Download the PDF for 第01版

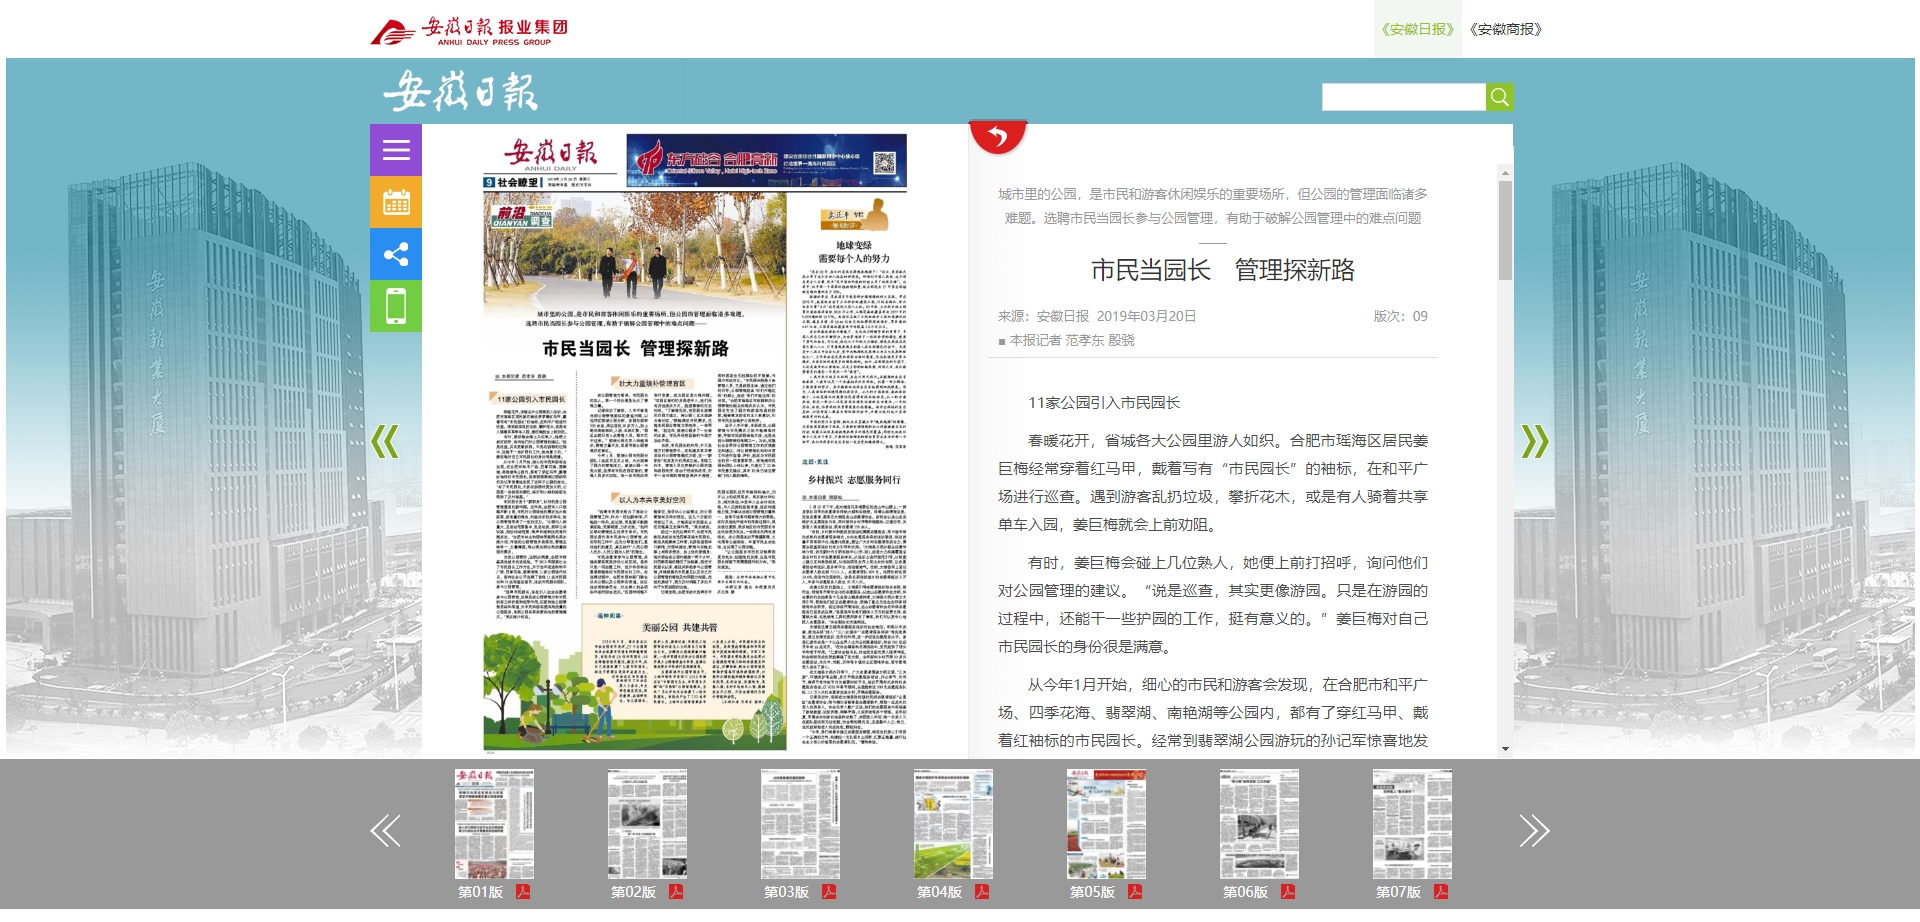pyautogui.click(x=523, y=892)
